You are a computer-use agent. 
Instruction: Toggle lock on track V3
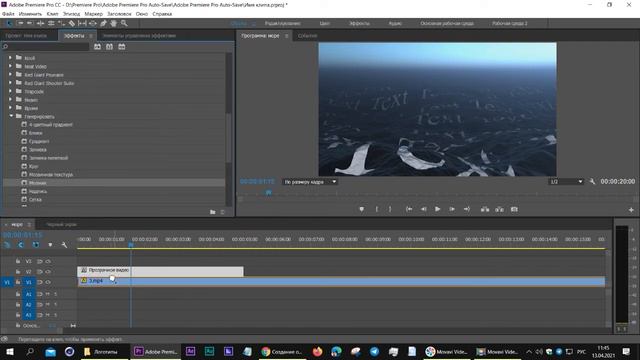18,261
